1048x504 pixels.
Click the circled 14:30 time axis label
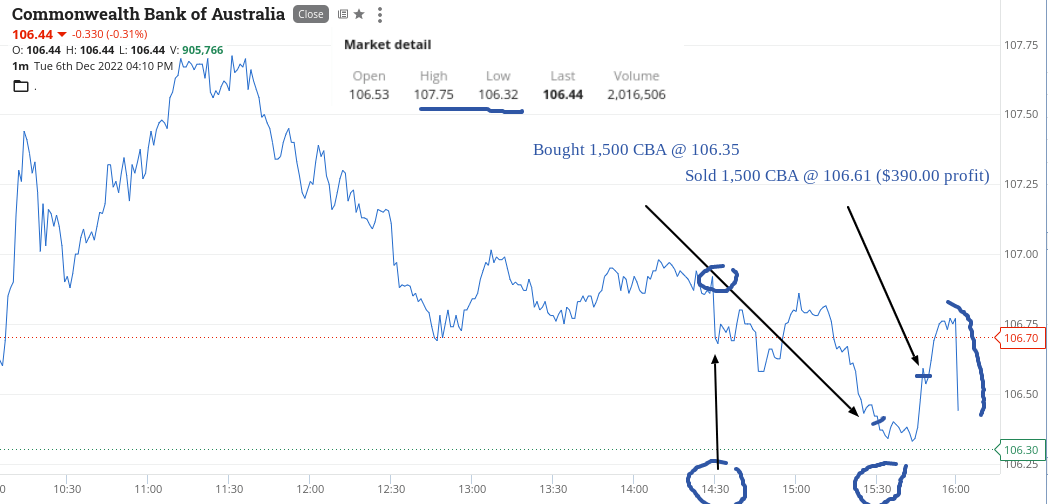(x=714, y=488)
